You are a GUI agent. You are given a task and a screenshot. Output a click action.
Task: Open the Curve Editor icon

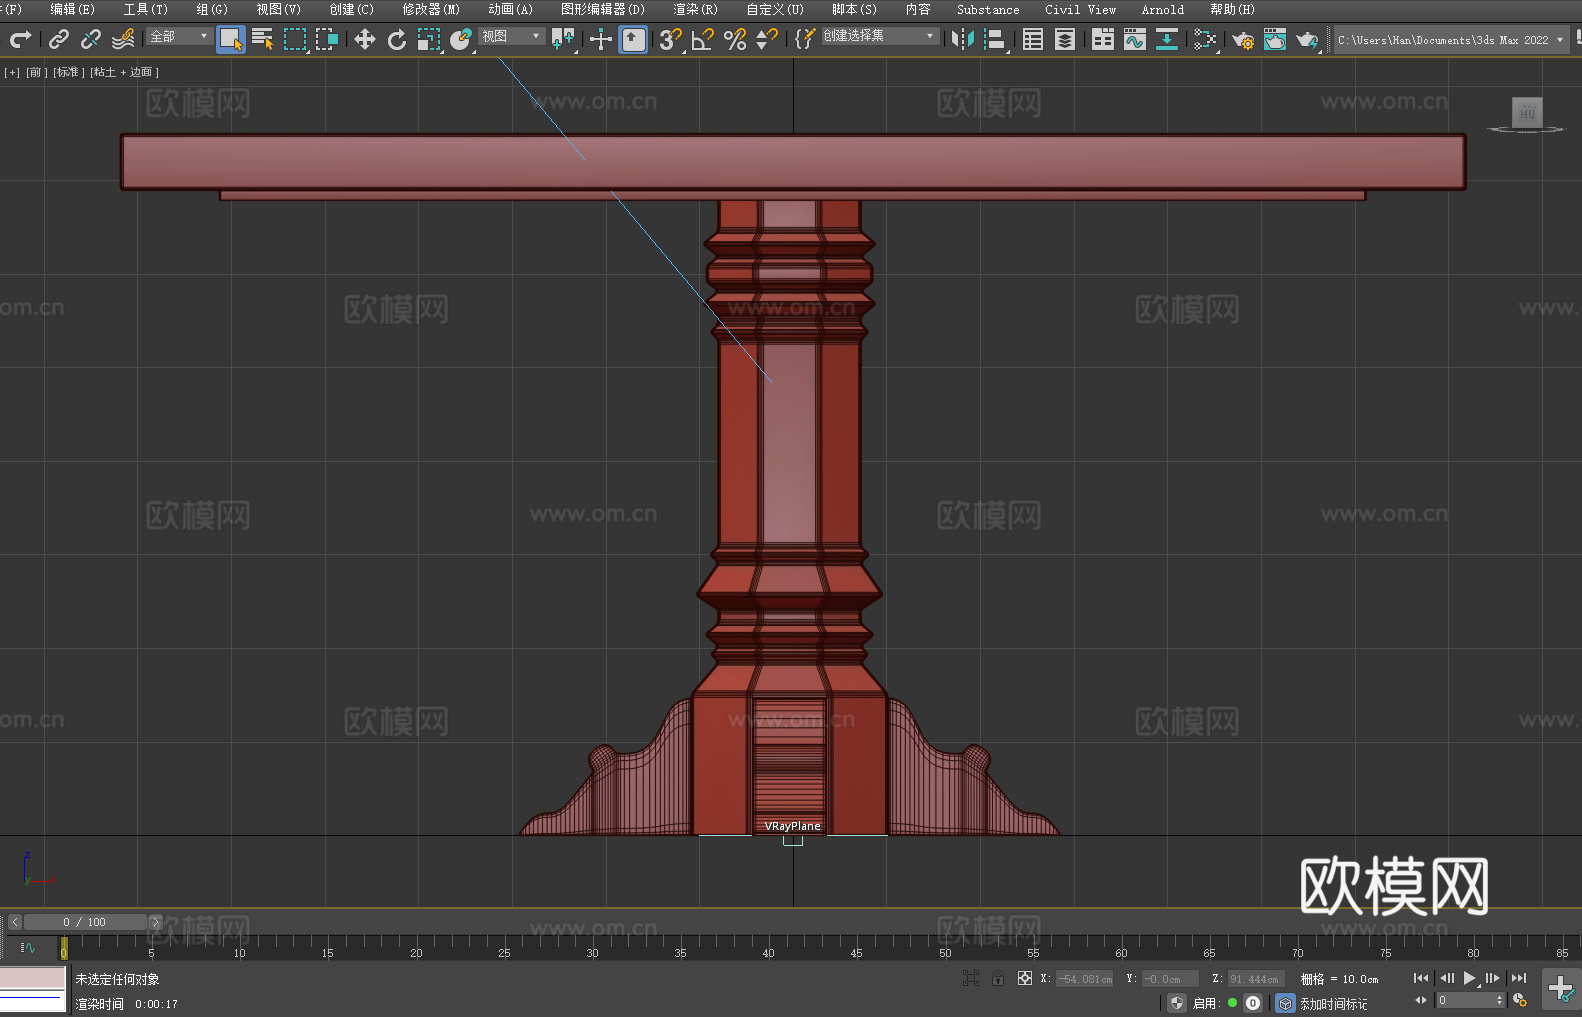click(x=1134, y=40)
